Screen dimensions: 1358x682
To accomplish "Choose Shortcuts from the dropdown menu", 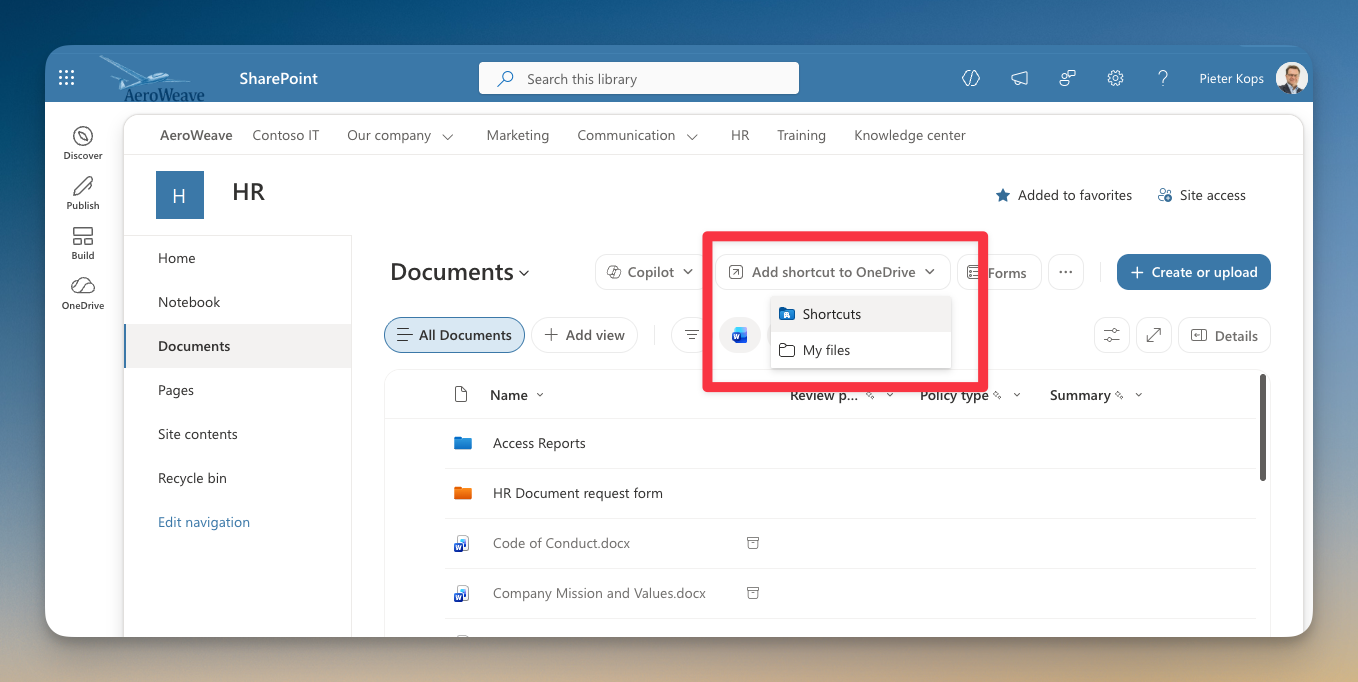I will (x=861, y=314).
